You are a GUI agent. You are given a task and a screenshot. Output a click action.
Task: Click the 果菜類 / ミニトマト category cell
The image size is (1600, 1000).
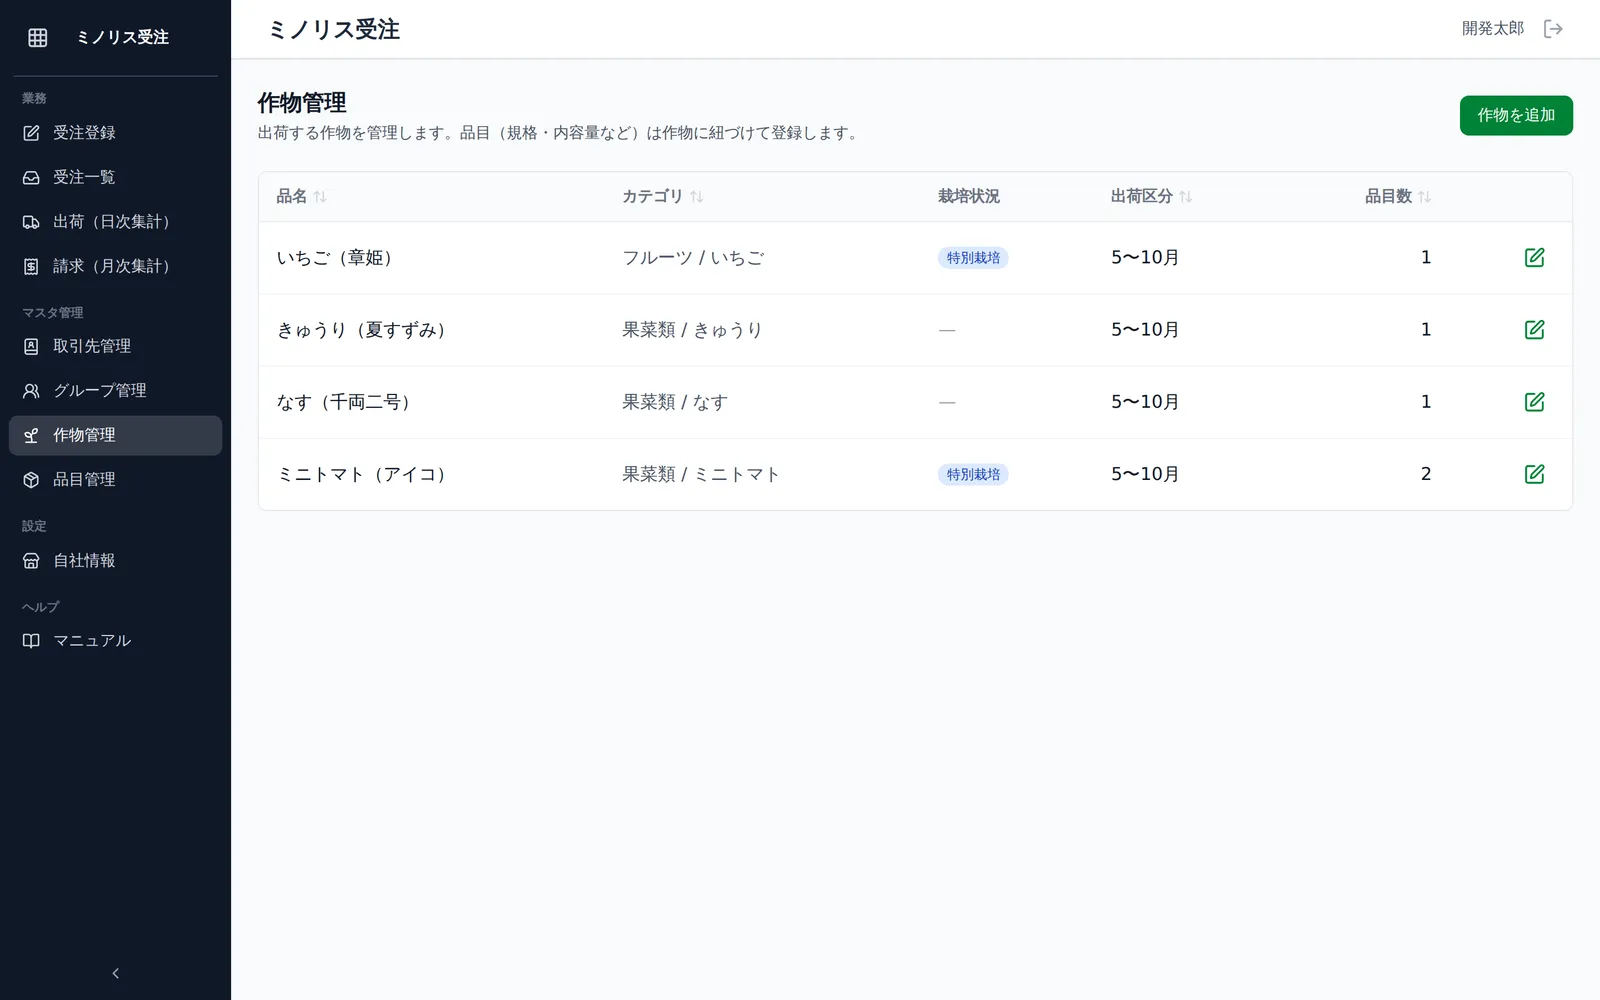[701, 474]
